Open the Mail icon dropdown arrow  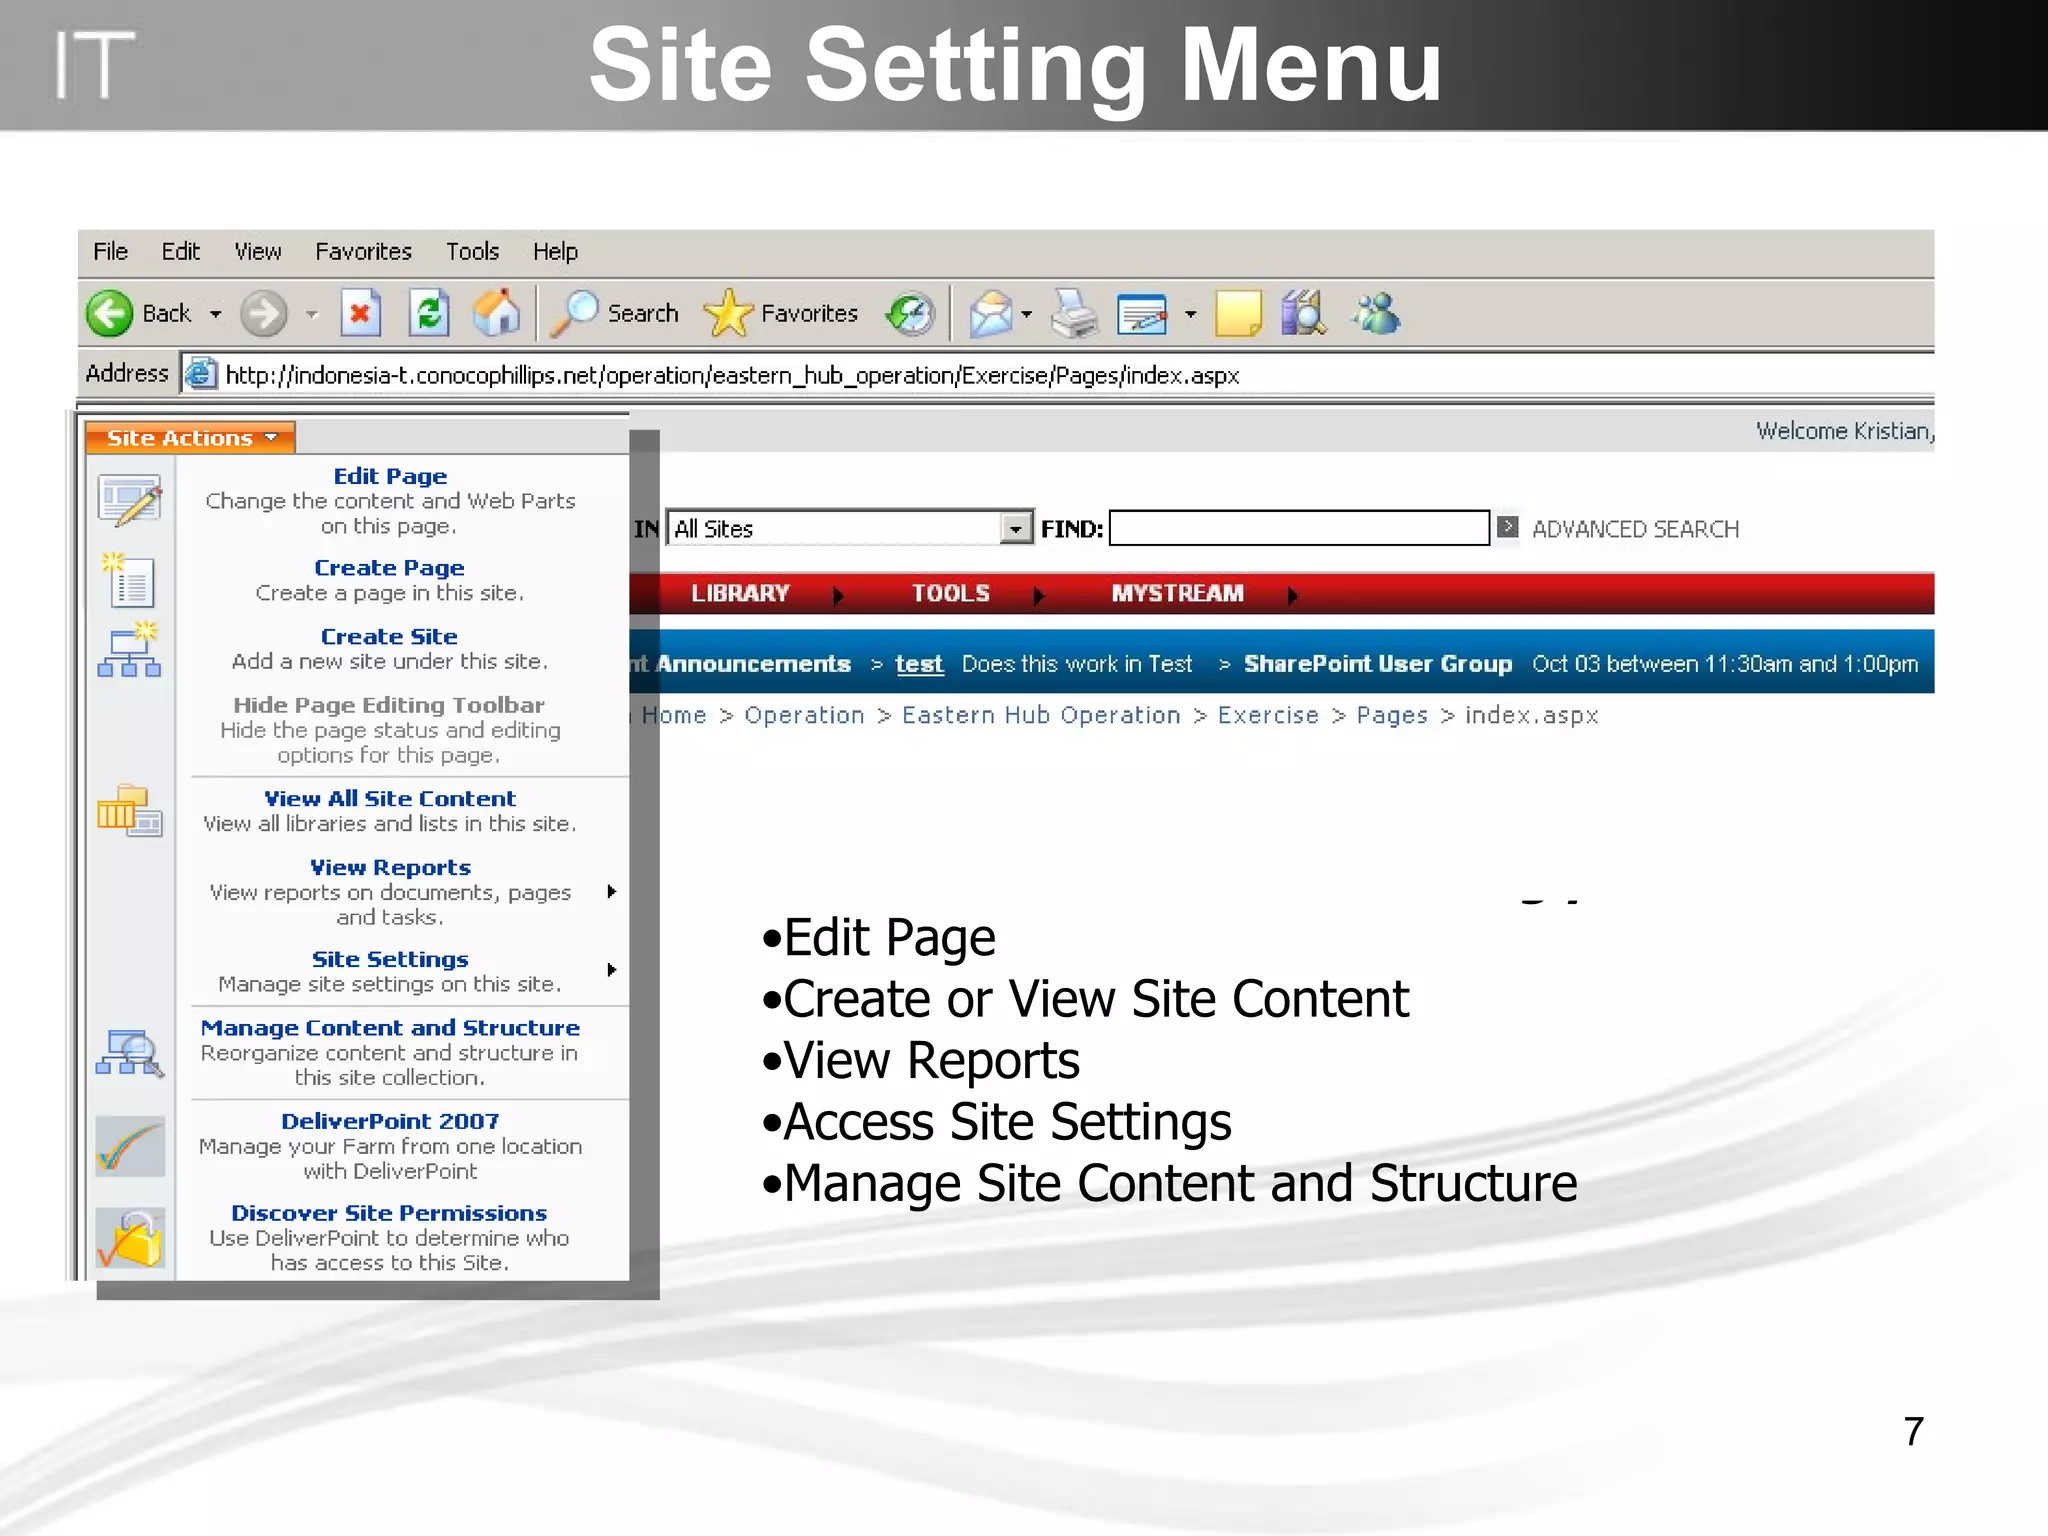1026,314
